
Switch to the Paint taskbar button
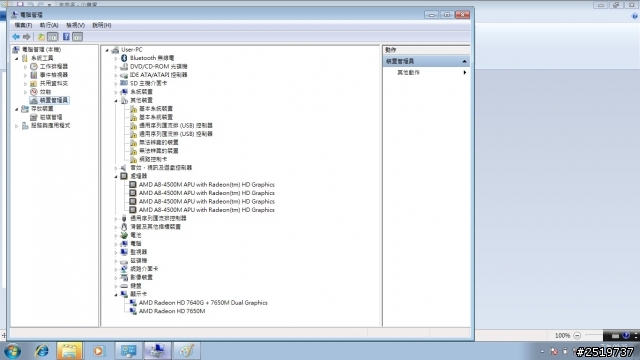click(x=187, y=351)
